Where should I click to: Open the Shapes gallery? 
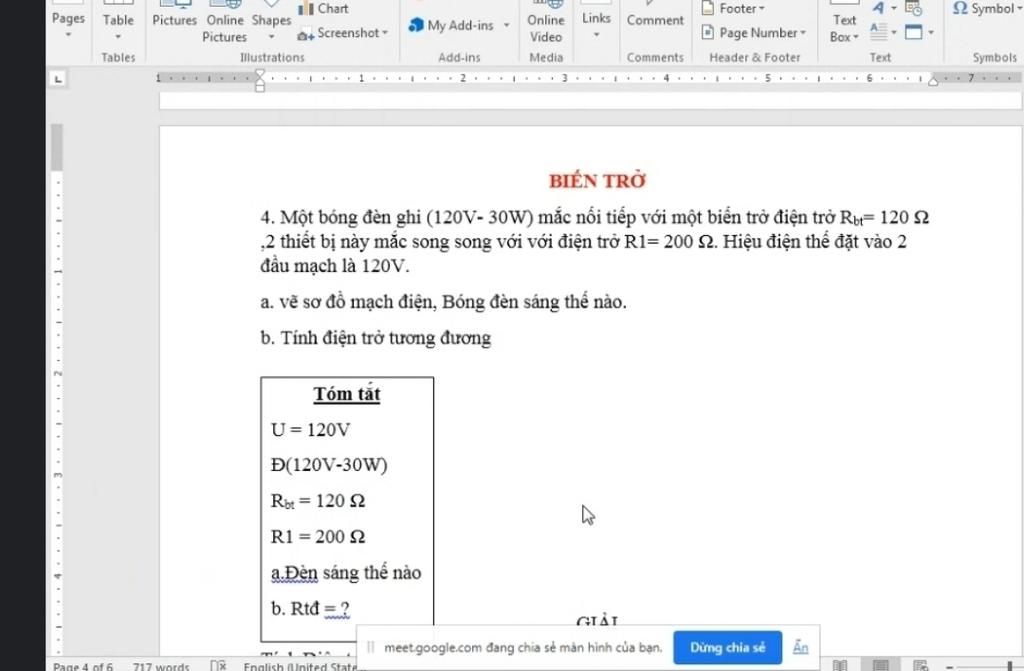(271, 22)
